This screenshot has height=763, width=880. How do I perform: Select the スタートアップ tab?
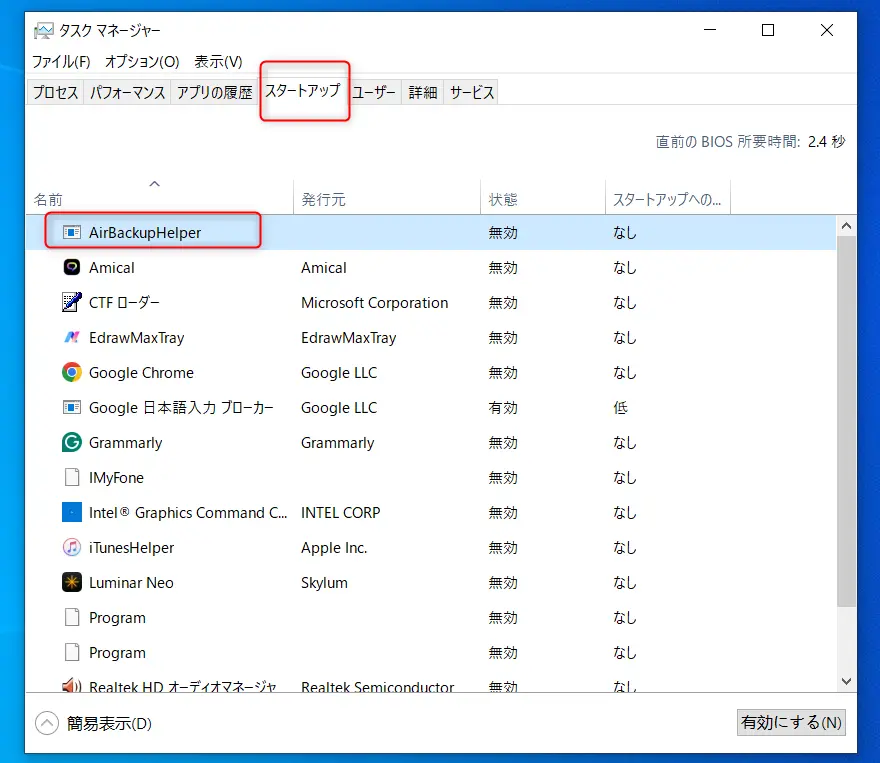click(x=303, y=90)
